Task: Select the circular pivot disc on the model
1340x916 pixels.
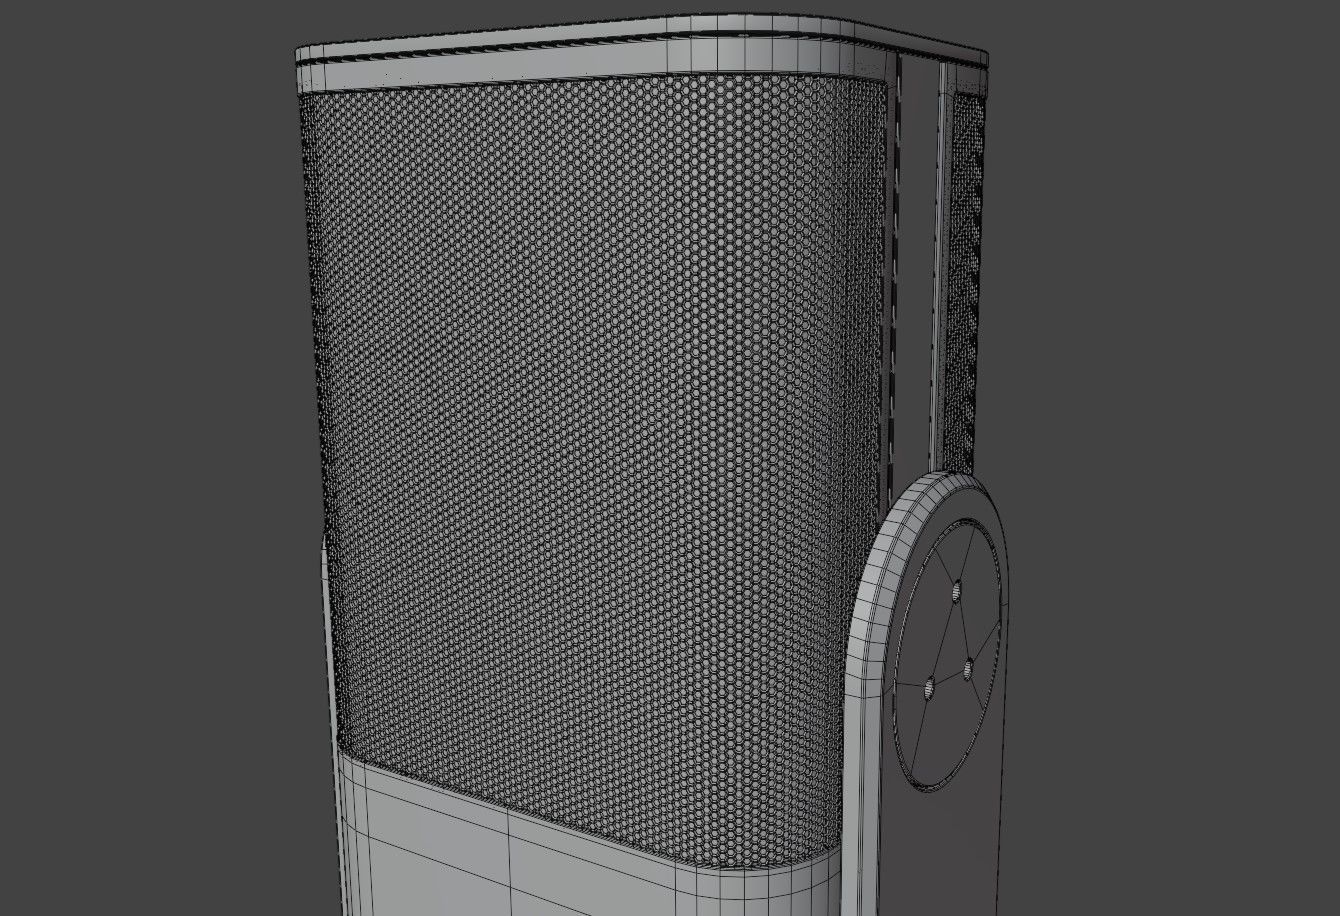Action: (946, 654)
